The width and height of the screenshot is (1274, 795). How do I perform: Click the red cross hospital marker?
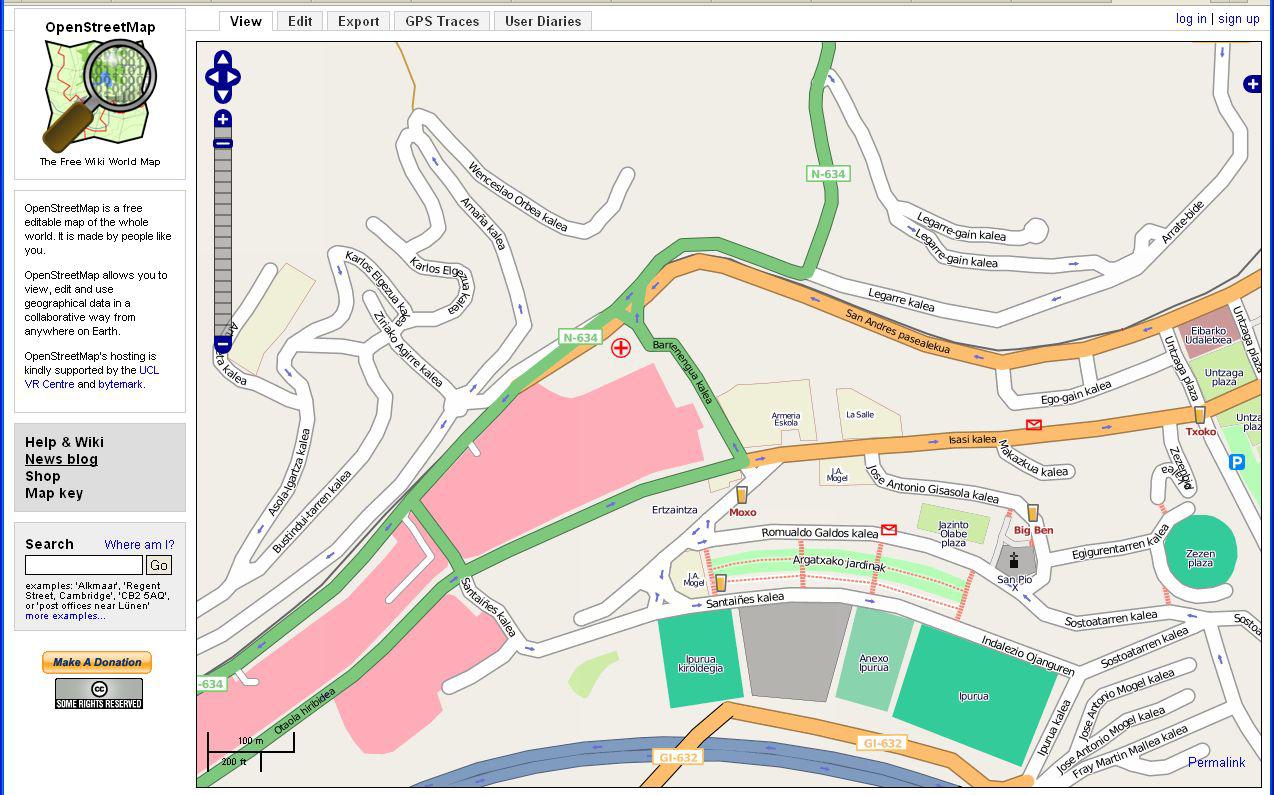[621, 348]
